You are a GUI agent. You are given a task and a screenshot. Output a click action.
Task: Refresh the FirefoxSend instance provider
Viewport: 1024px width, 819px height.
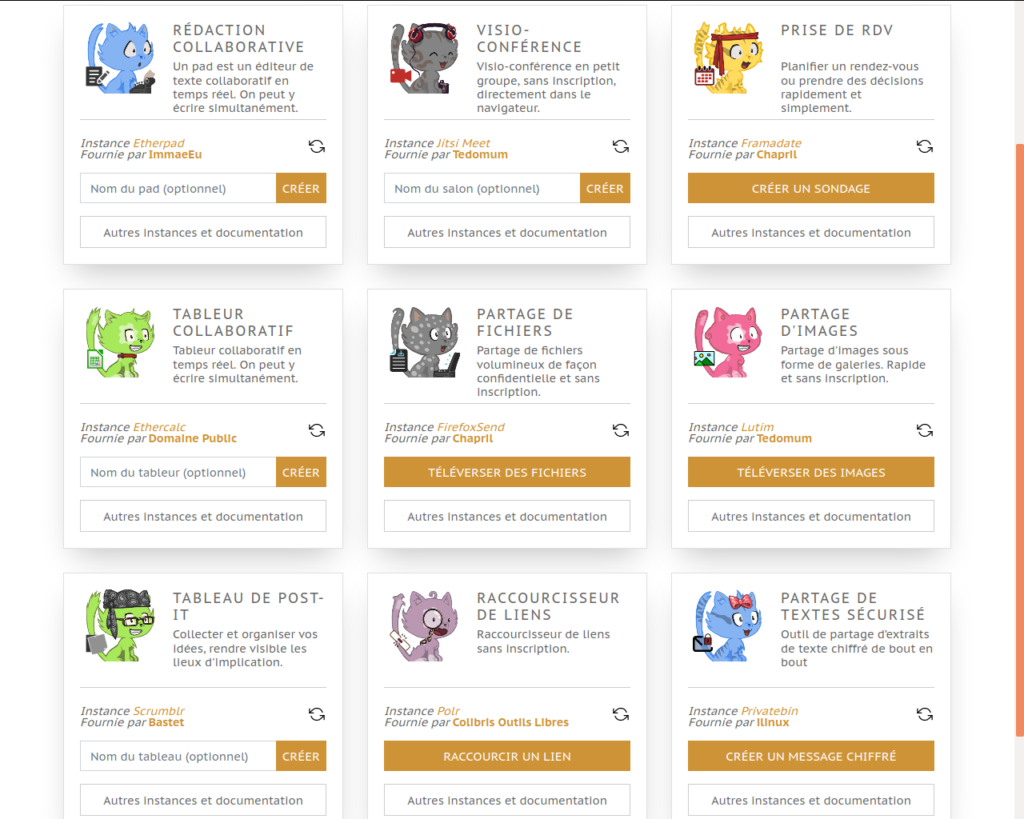(x=620, y=430)
